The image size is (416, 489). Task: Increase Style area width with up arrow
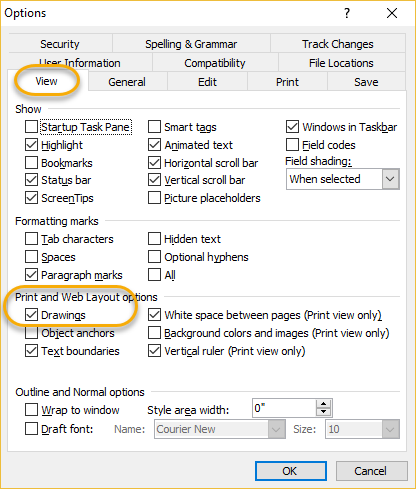(323, 404)
